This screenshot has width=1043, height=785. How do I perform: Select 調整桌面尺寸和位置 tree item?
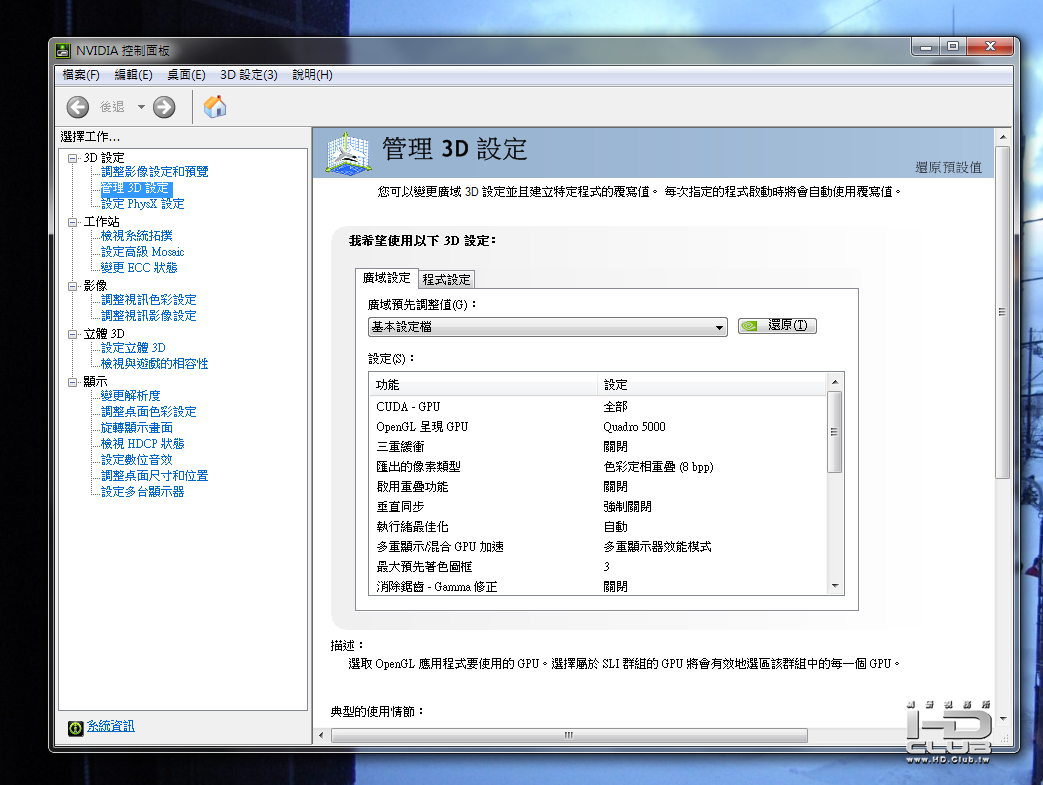click(x=154, y=476)
